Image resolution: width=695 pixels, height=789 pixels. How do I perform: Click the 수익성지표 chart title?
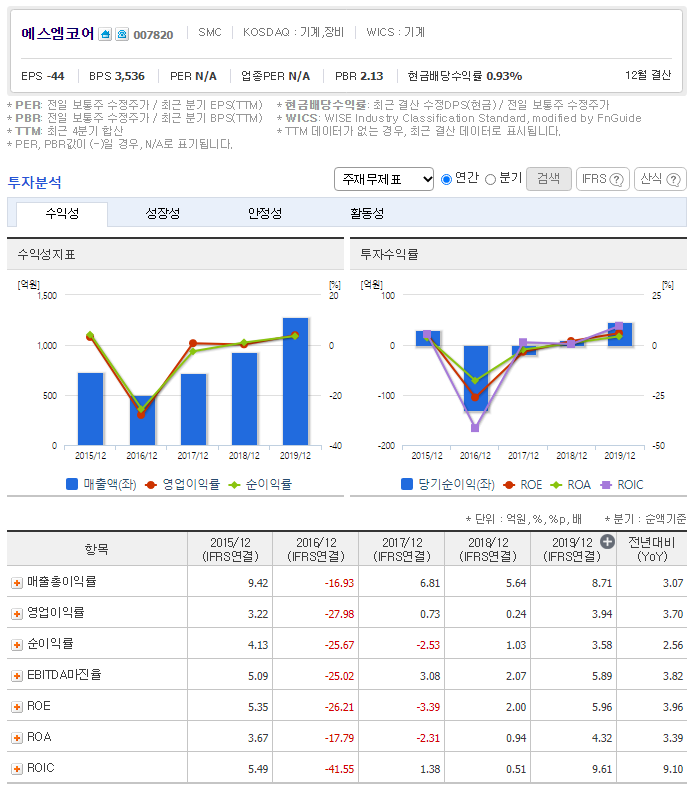click(x=46, y=255)
